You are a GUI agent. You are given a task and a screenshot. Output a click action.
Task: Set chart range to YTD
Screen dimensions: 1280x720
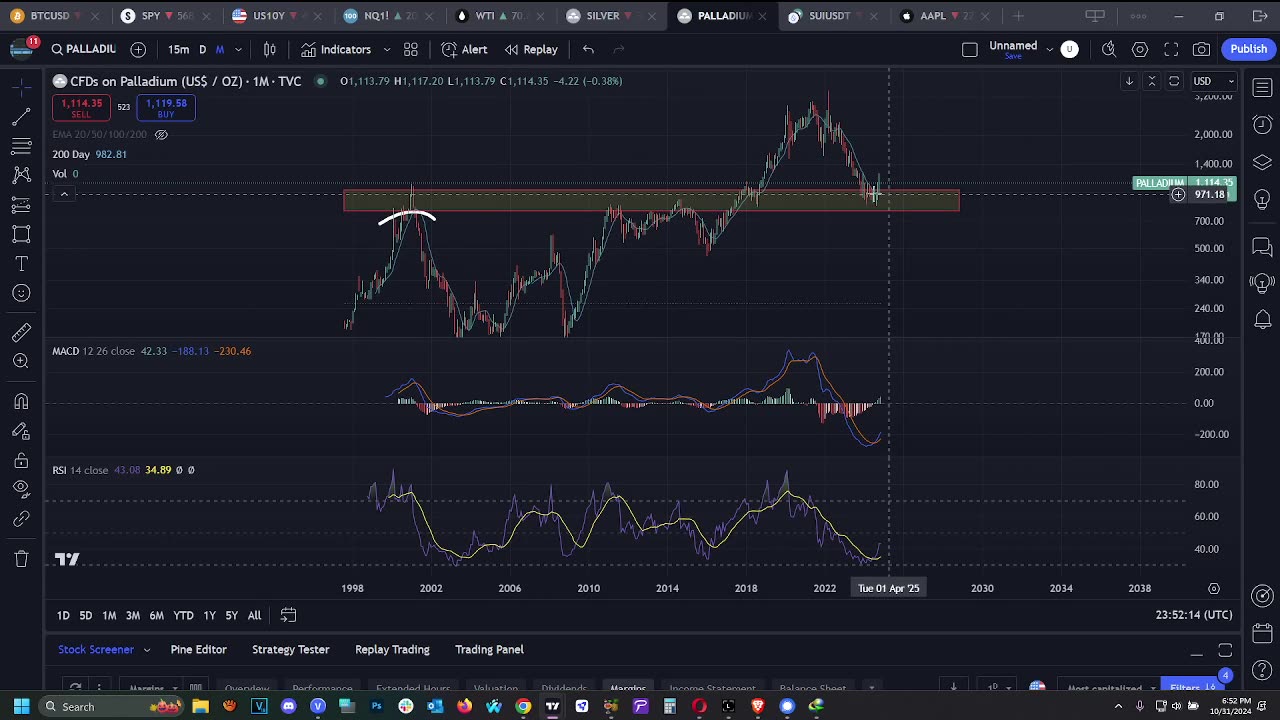pos(183,615)
